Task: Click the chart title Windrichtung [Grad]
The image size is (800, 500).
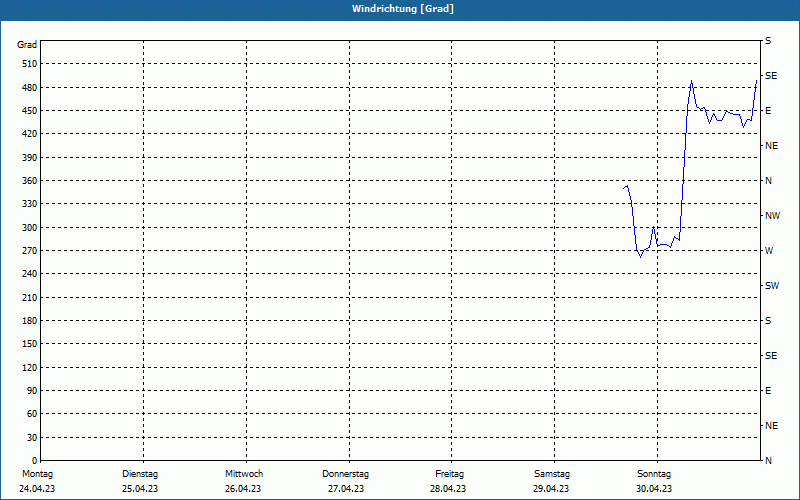Action: tap(403, 9)
